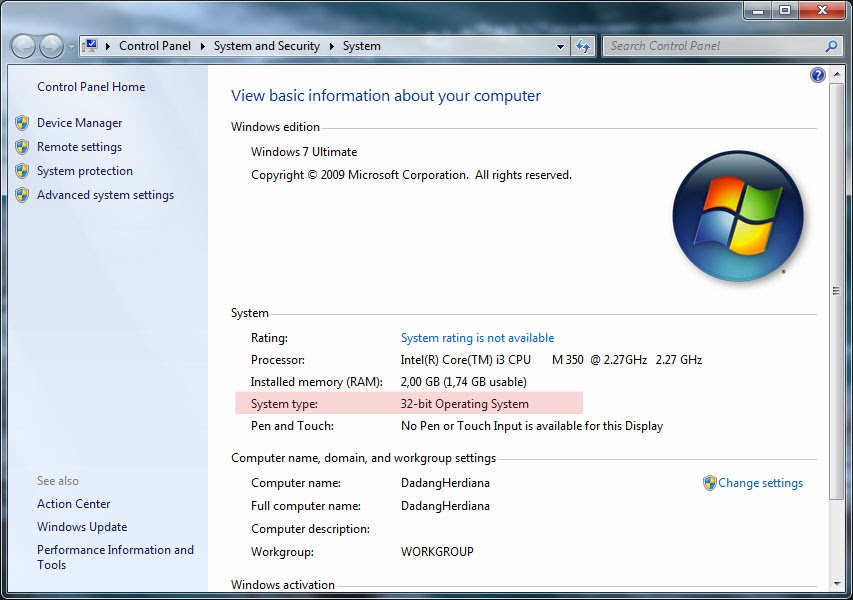
Task: Click shield icon beside System protection
Action: coord(22,171)
